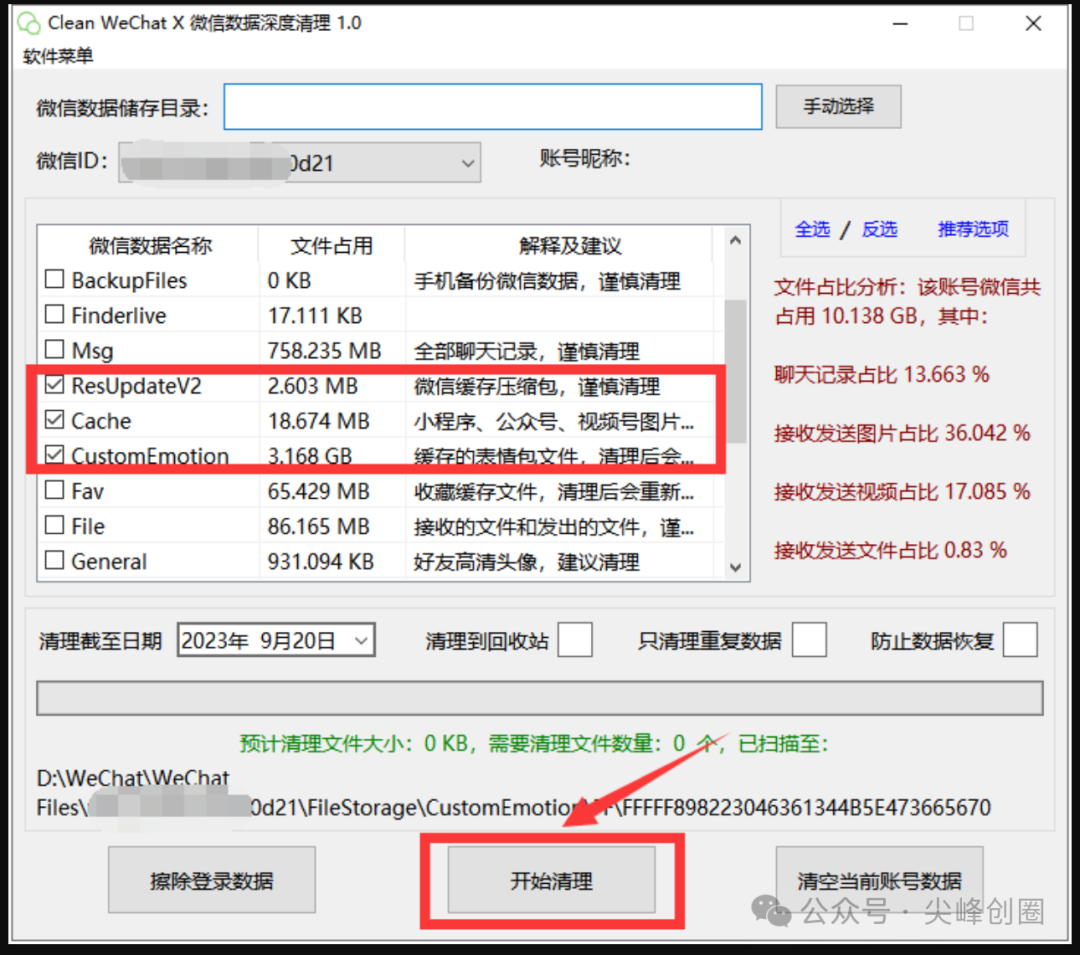
Task: Click 好友高清头像，建议清理 description
Action: point(527,562)
